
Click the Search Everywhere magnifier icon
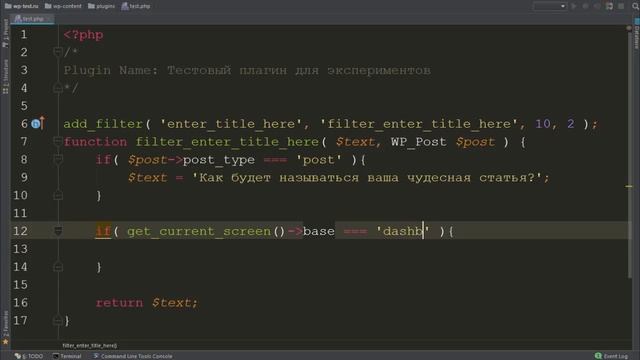pos(635,6)
